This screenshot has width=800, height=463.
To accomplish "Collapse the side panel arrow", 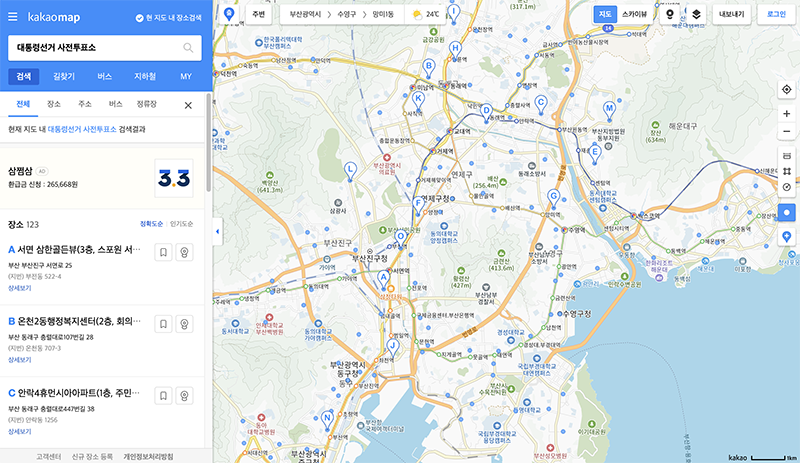I will point(218,231).
